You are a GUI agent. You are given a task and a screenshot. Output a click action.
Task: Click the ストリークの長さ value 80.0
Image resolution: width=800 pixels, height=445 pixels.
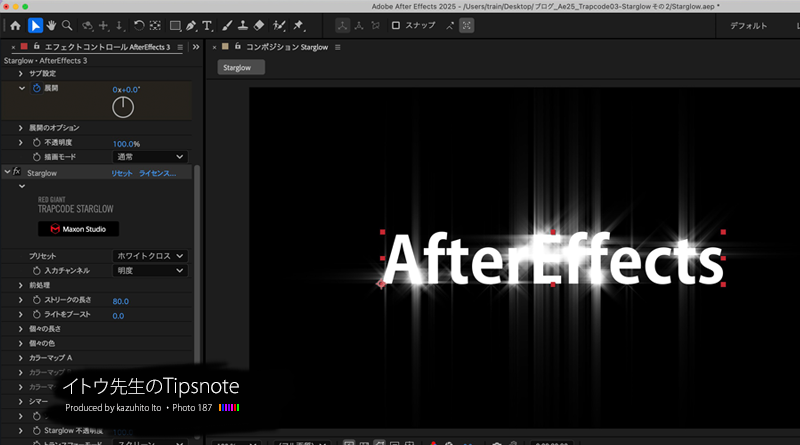120,301
